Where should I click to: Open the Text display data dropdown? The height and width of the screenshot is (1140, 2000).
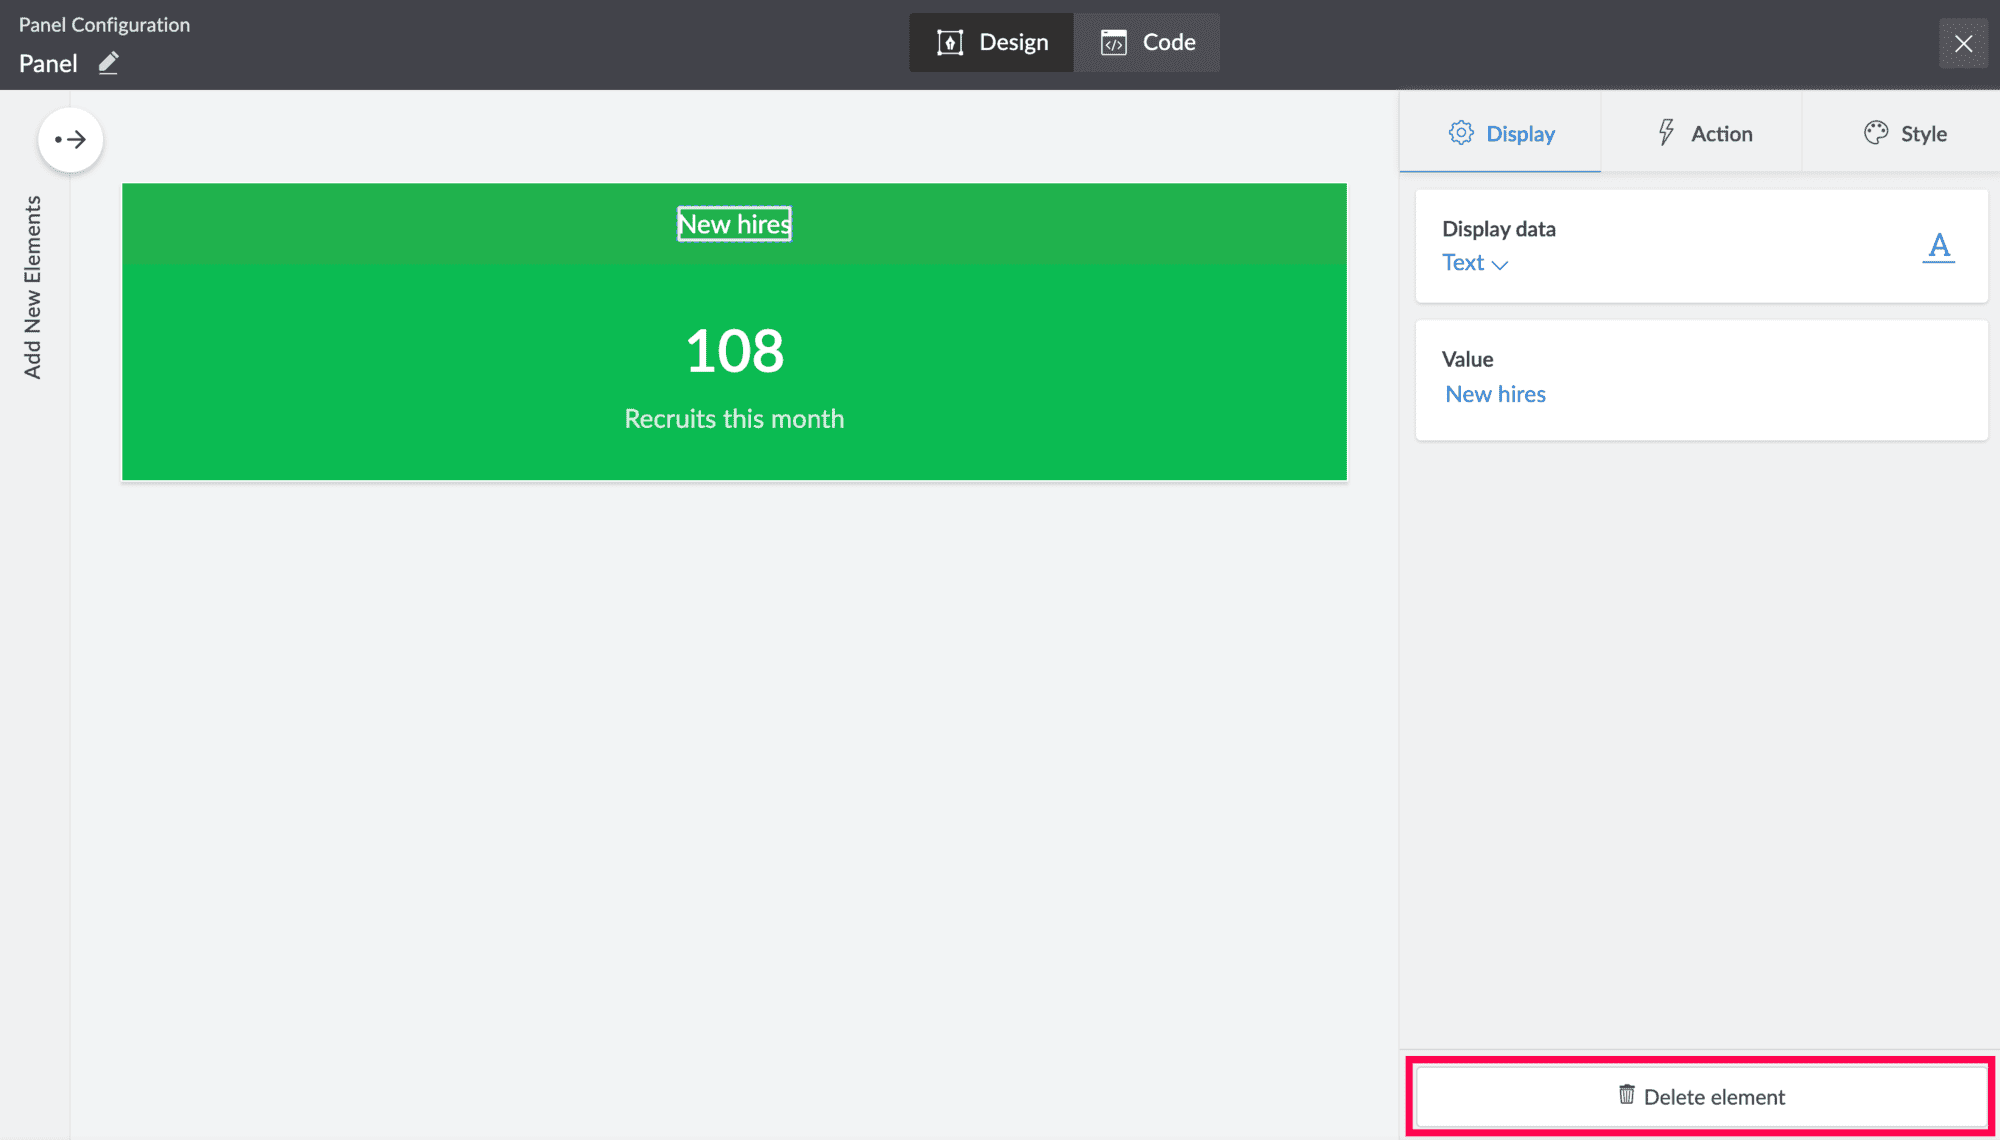point(1474,263)
